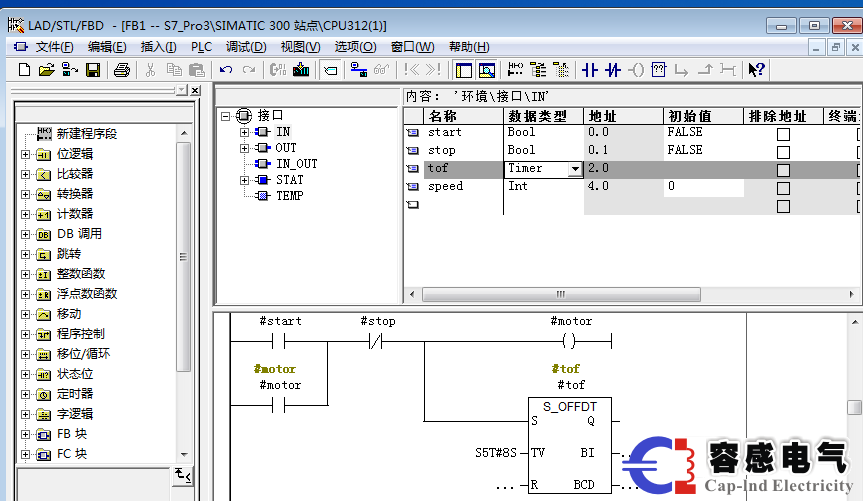Image resolution: width=863 pixels, height=501 pixels.
Task: Open the 插入(I) menu
Action: click(159, 47)
